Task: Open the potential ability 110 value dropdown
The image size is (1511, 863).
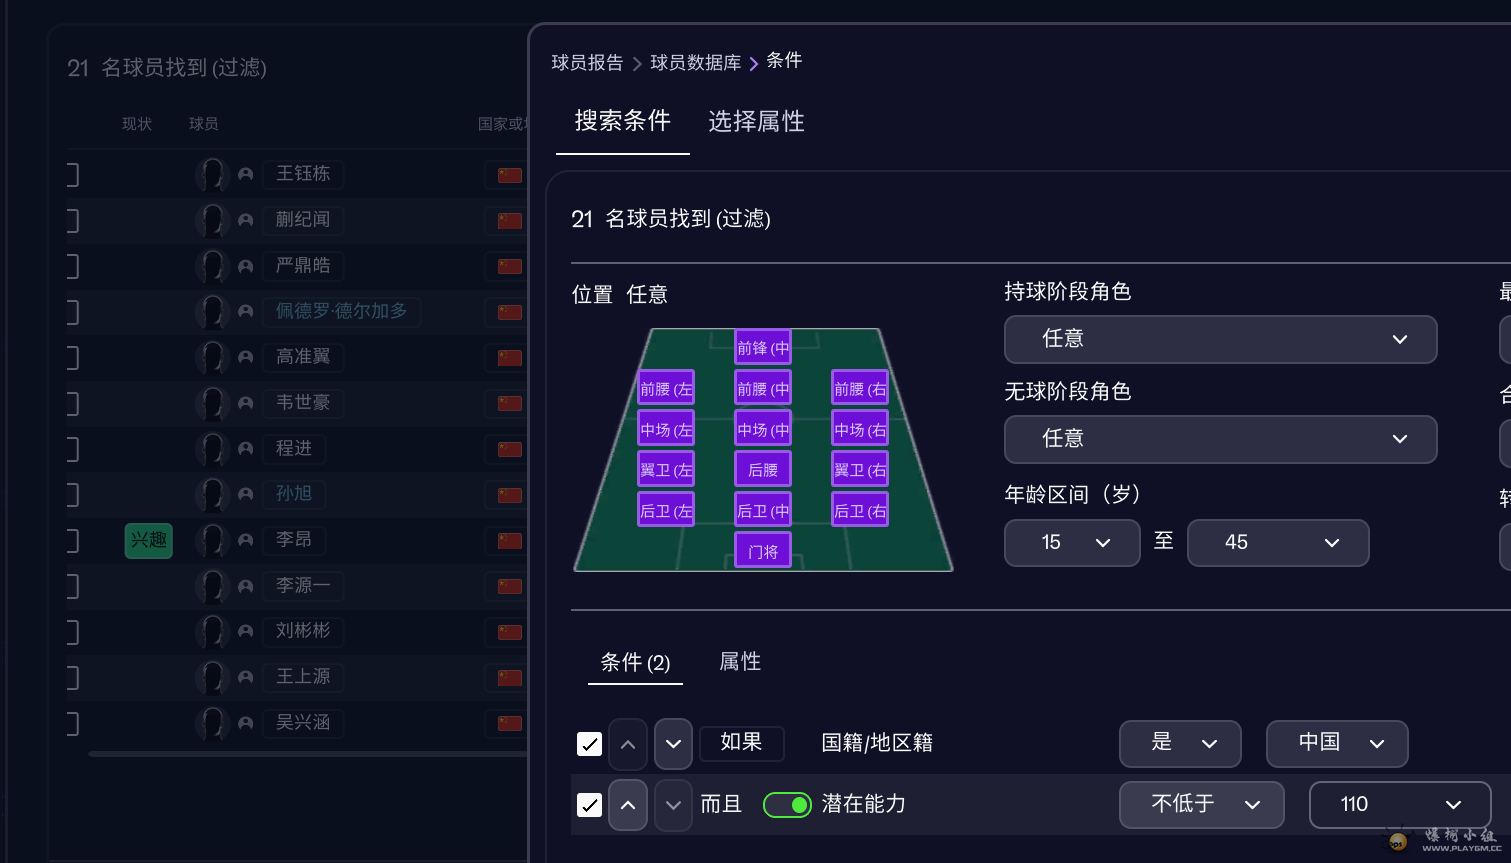Action: point(1399,805)
